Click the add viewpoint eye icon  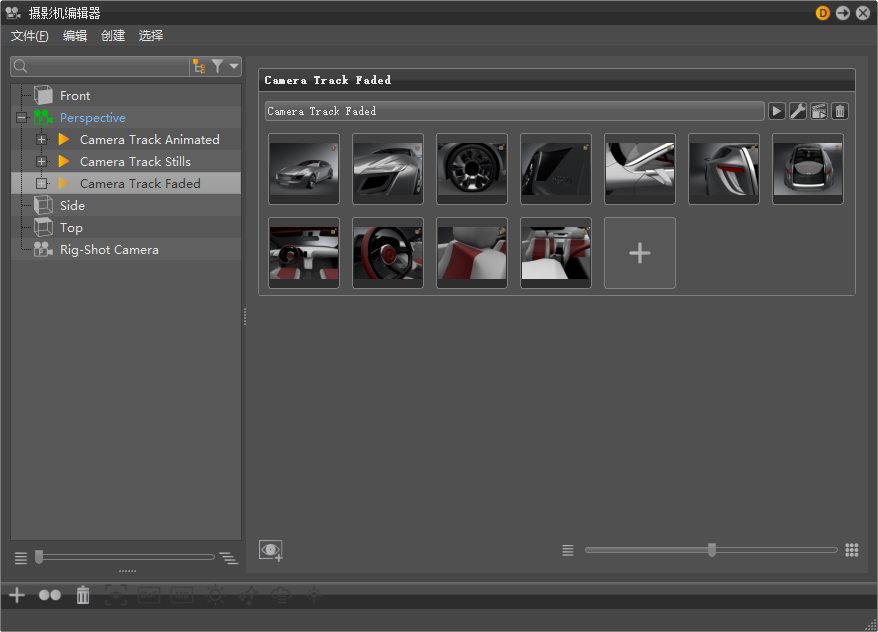click(270, 550)
